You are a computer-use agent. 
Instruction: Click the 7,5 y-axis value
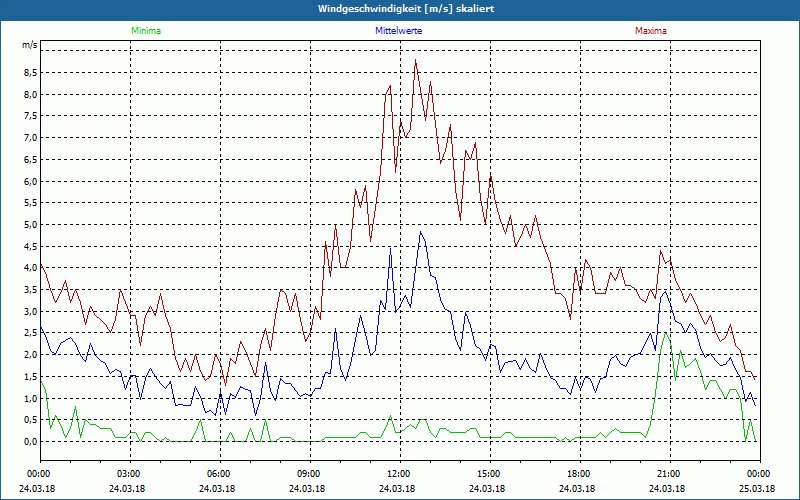click(30, 116)
